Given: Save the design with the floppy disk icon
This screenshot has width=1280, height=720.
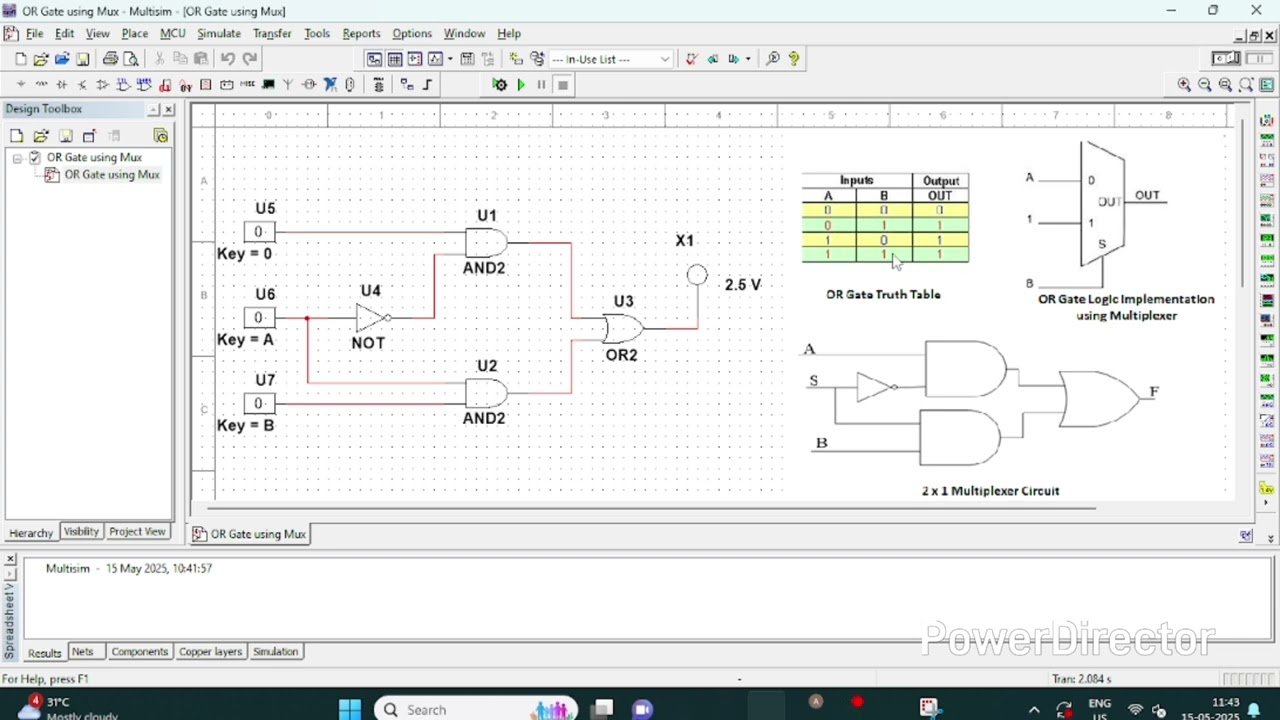Looking at the screenshot, I should pos(83,59).
